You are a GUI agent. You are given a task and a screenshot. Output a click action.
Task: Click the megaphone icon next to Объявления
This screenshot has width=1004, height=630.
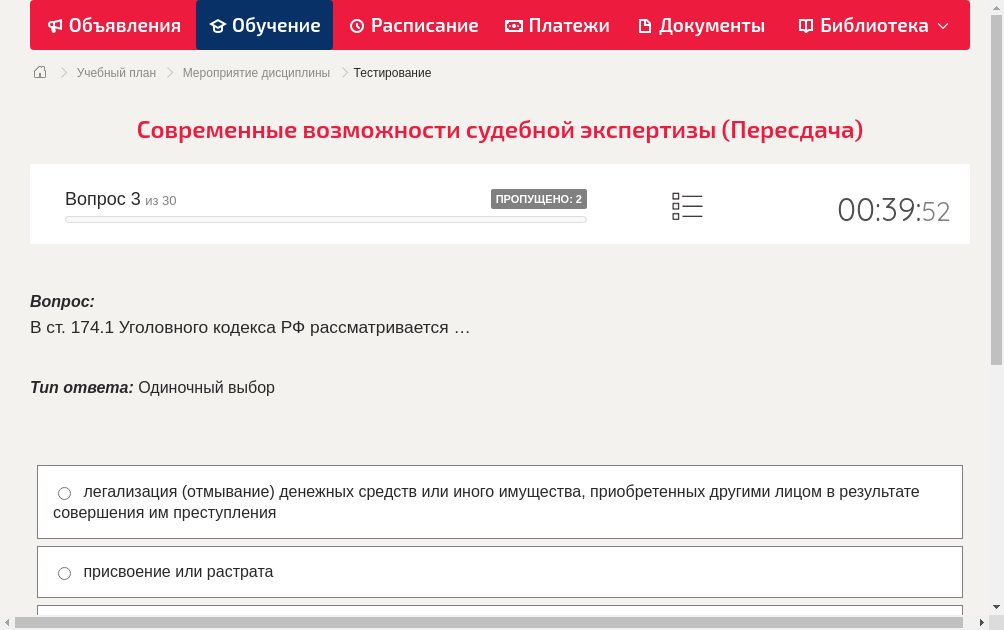[55, 25]
